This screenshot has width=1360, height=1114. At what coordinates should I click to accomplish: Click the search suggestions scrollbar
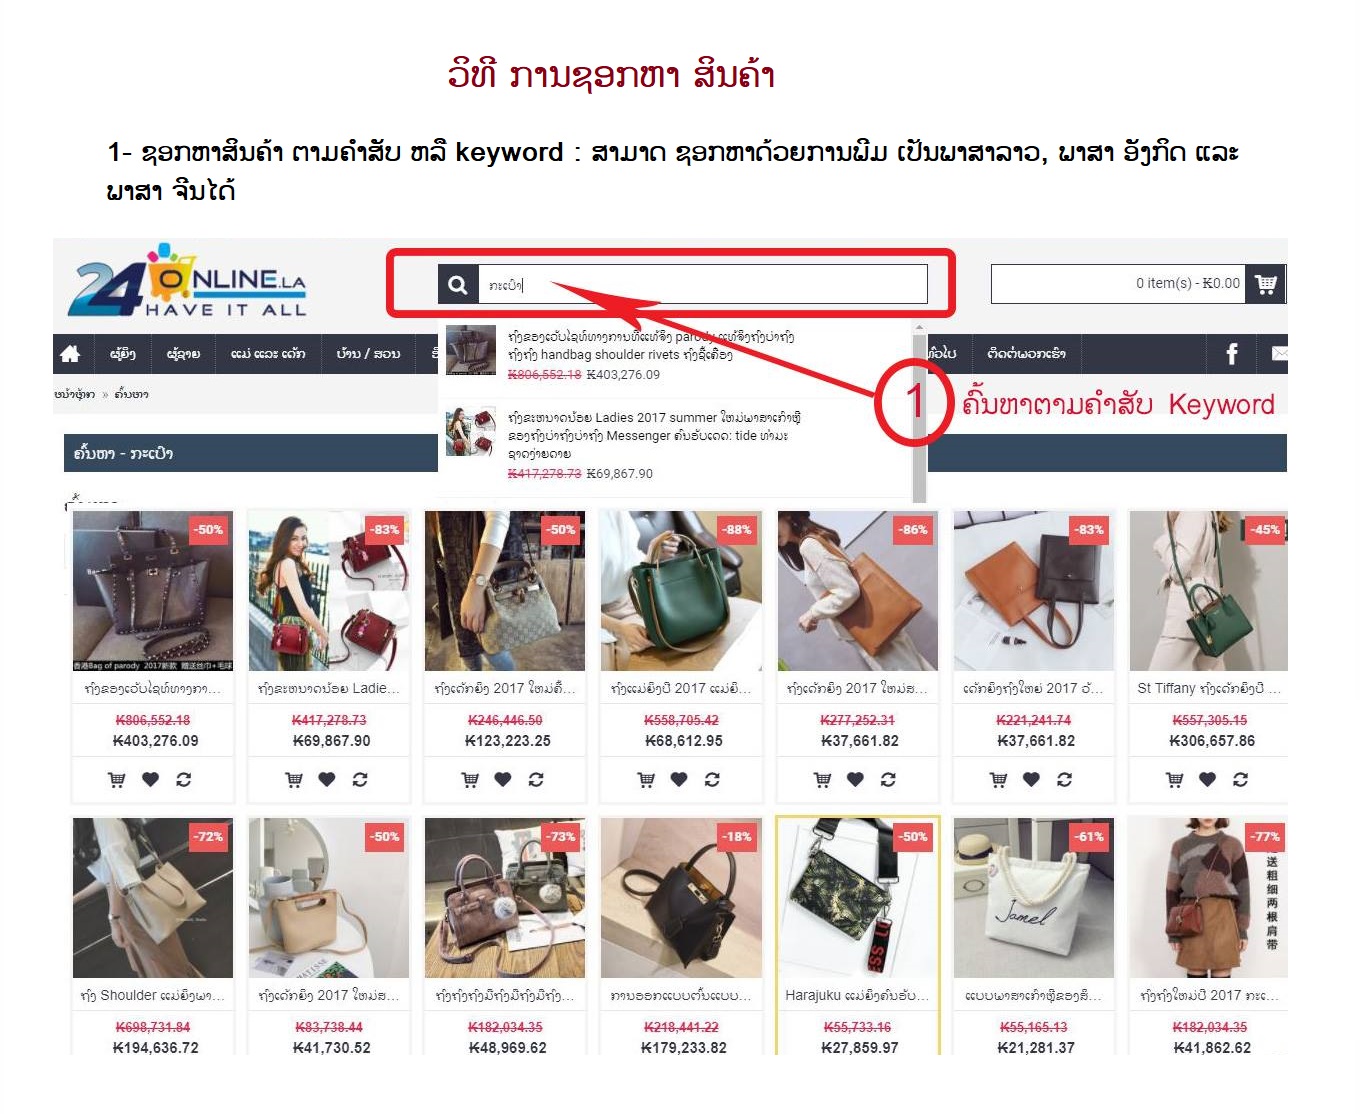pyautogui.click(x=919, y=412)
